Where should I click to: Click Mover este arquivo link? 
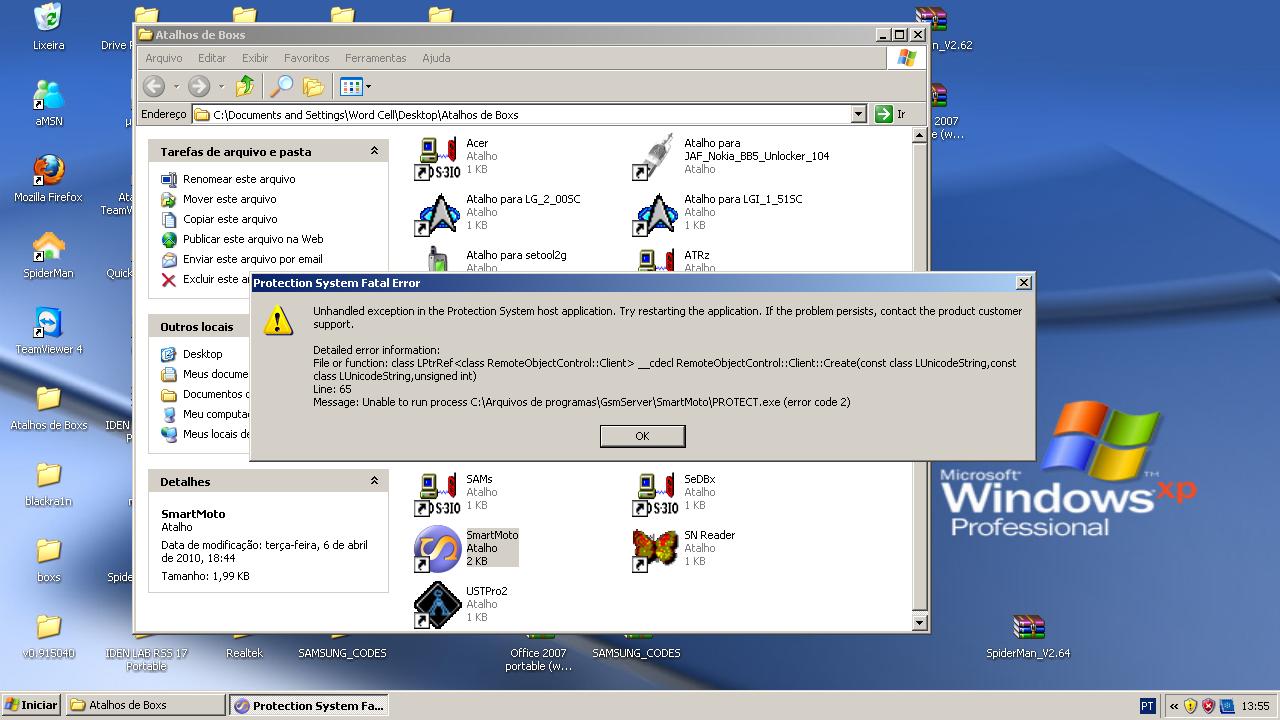tap(229, 199)
